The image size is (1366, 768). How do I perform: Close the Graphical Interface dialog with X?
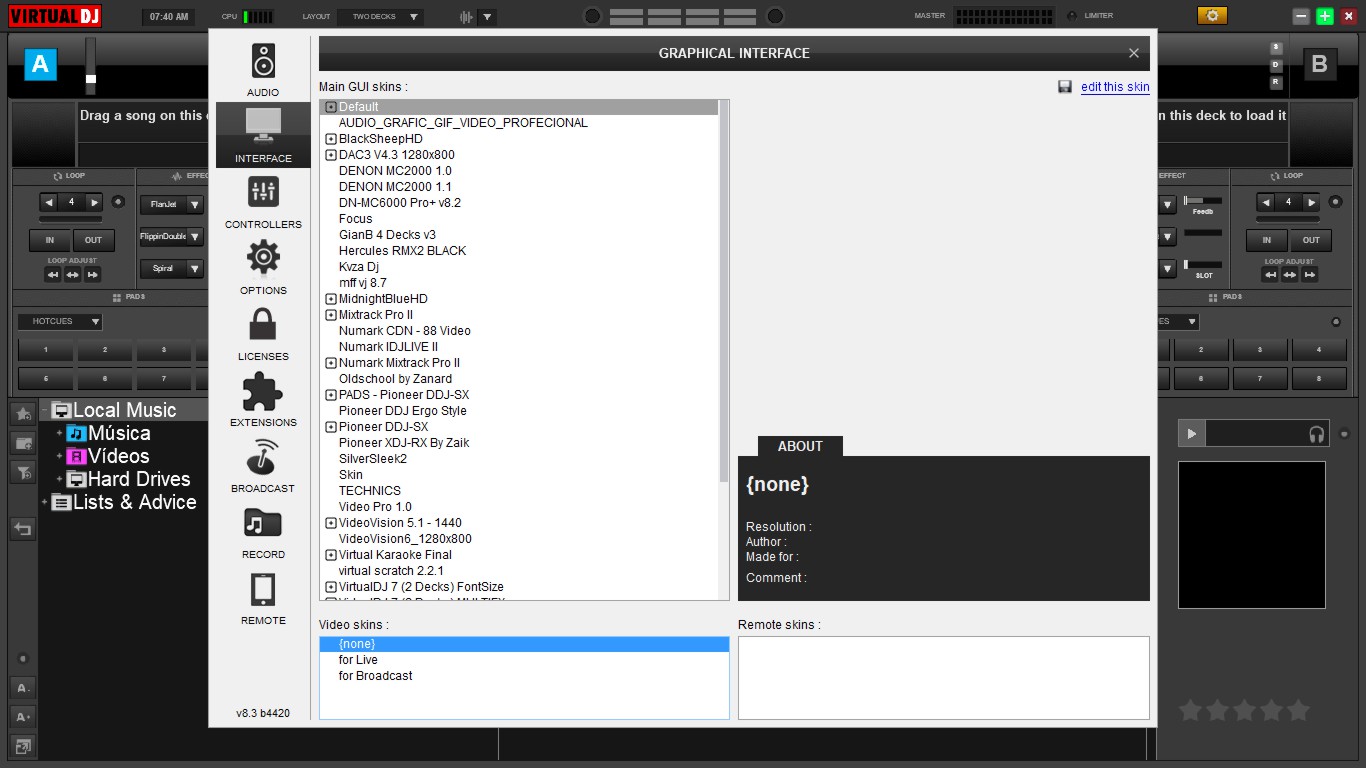tap(1134, 53)
